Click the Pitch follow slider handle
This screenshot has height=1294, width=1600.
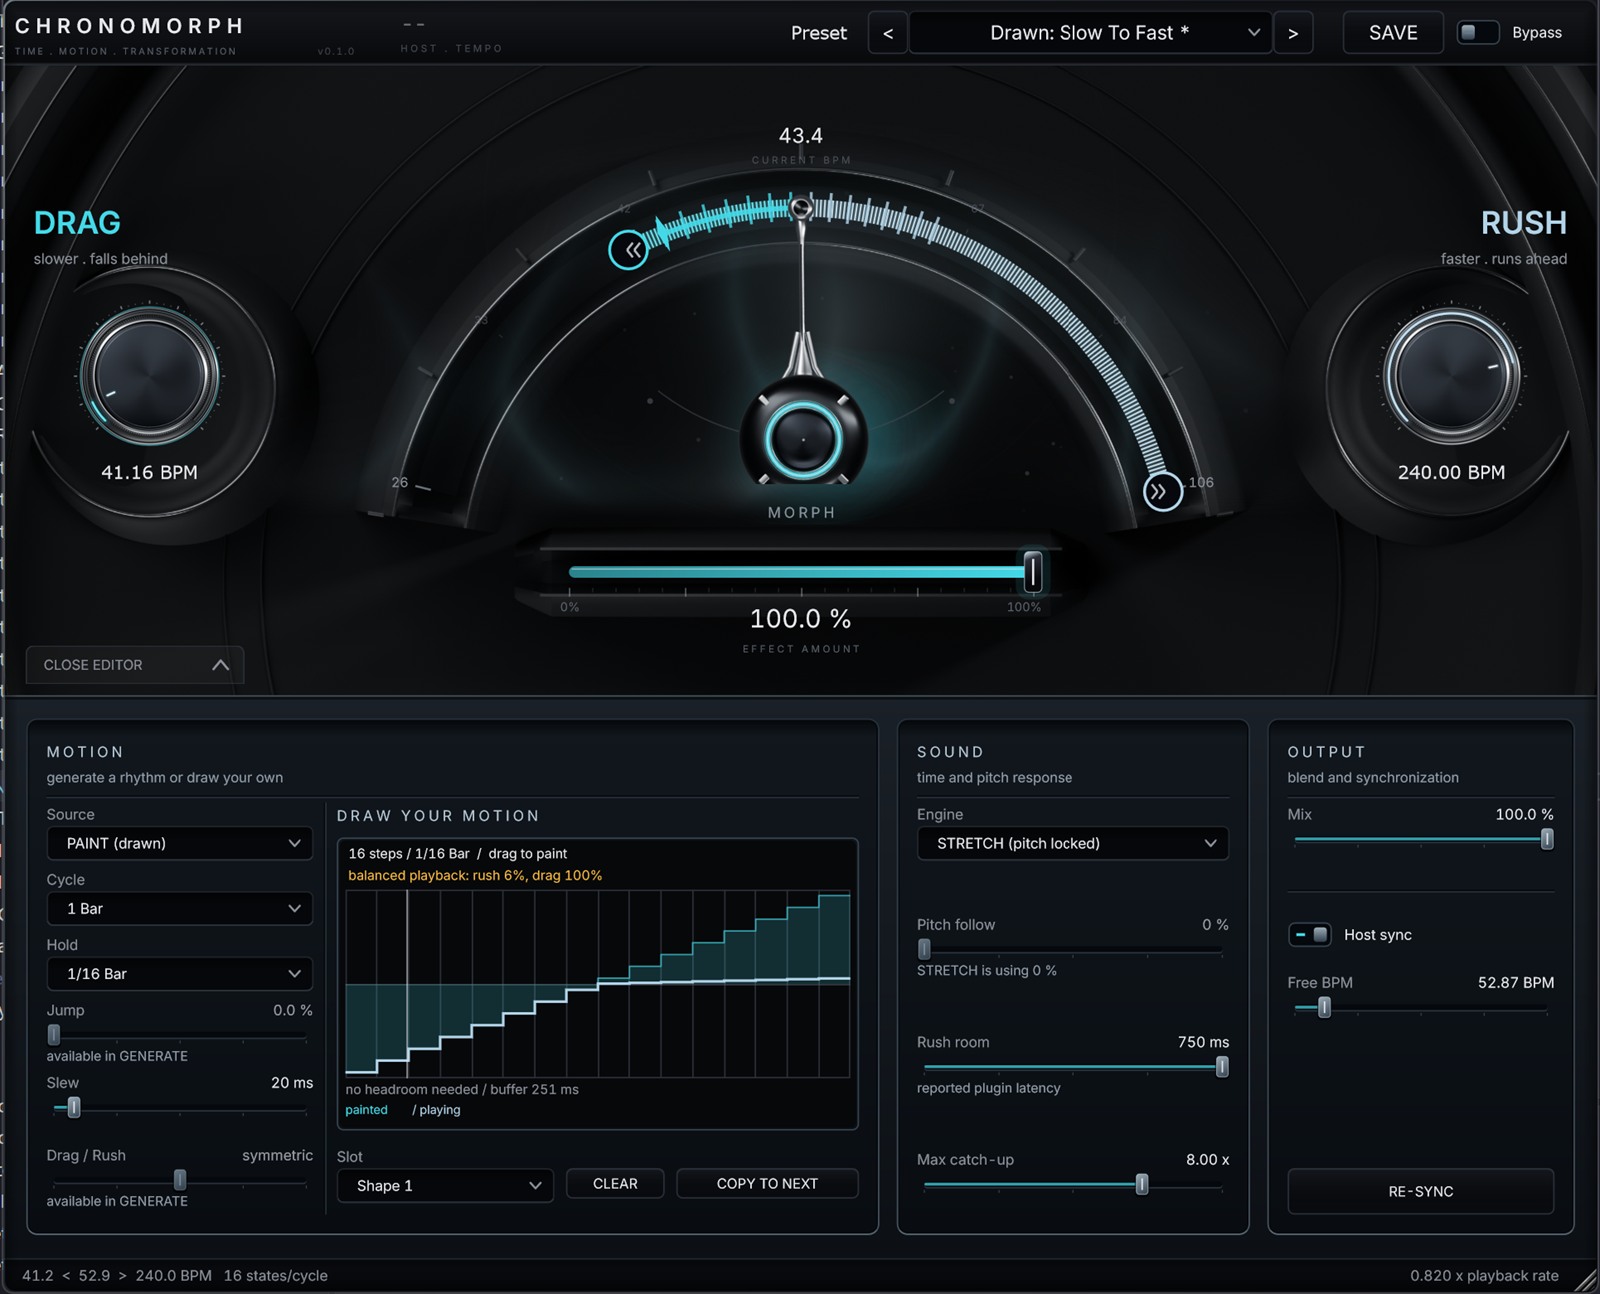pyautogui.click(x=924, y=949)
